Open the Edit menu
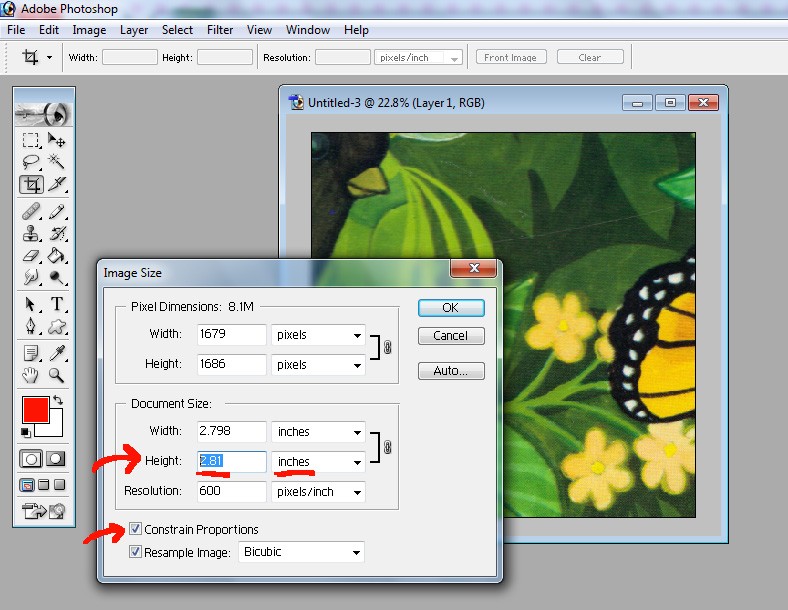The height and width of the screenshot is (610, 788). 49,30
